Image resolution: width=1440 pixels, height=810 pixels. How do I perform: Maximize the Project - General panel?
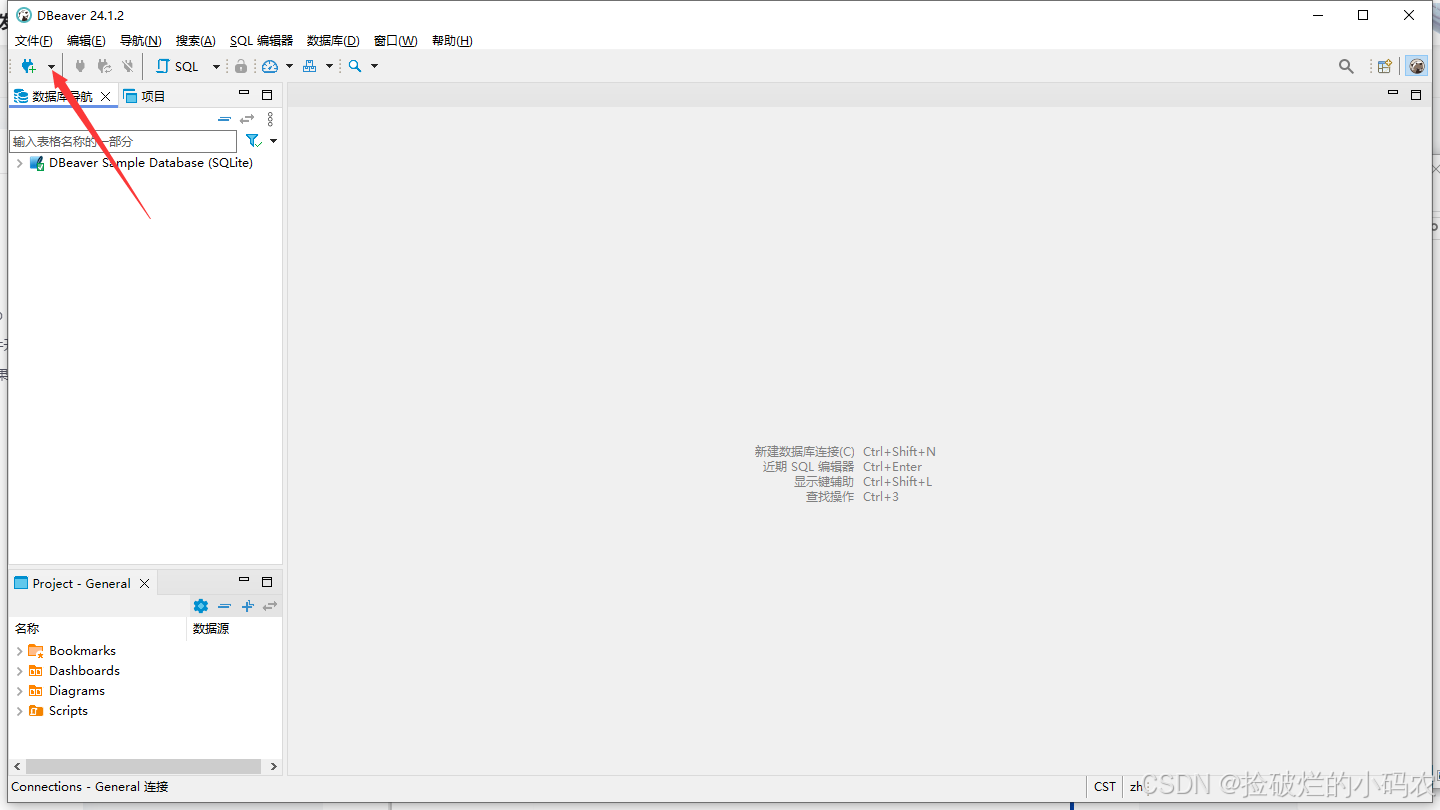[267, 581]
